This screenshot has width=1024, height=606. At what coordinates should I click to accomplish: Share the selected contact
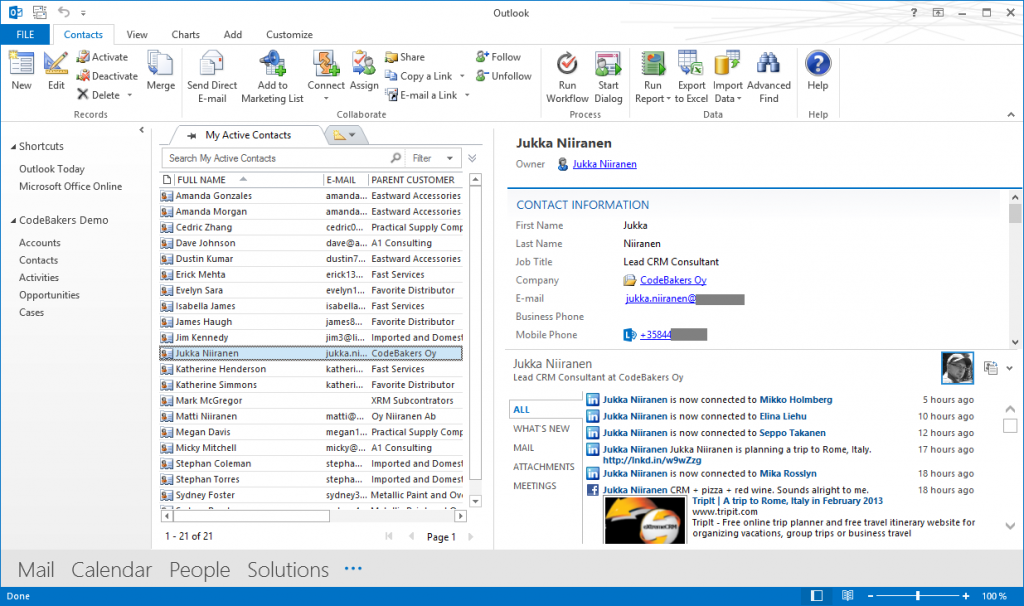coord(405,57)
